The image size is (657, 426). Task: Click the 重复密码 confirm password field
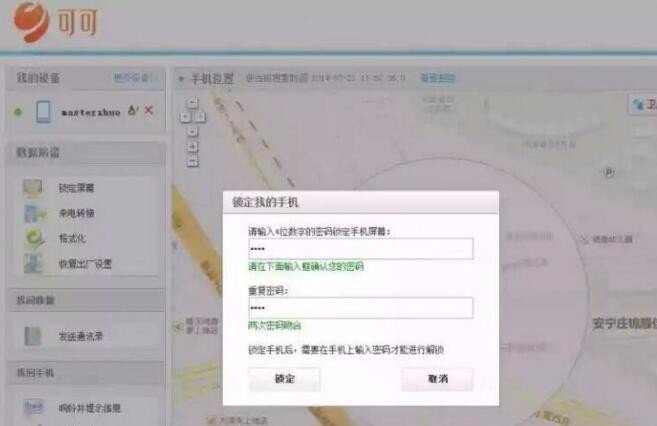pos(361,308)
